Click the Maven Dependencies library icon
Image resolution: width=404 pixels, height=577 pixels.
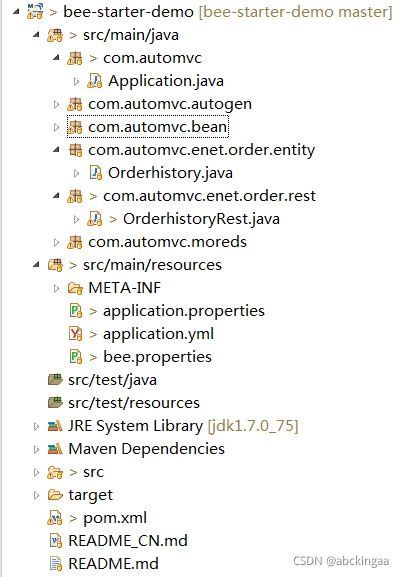55,449
